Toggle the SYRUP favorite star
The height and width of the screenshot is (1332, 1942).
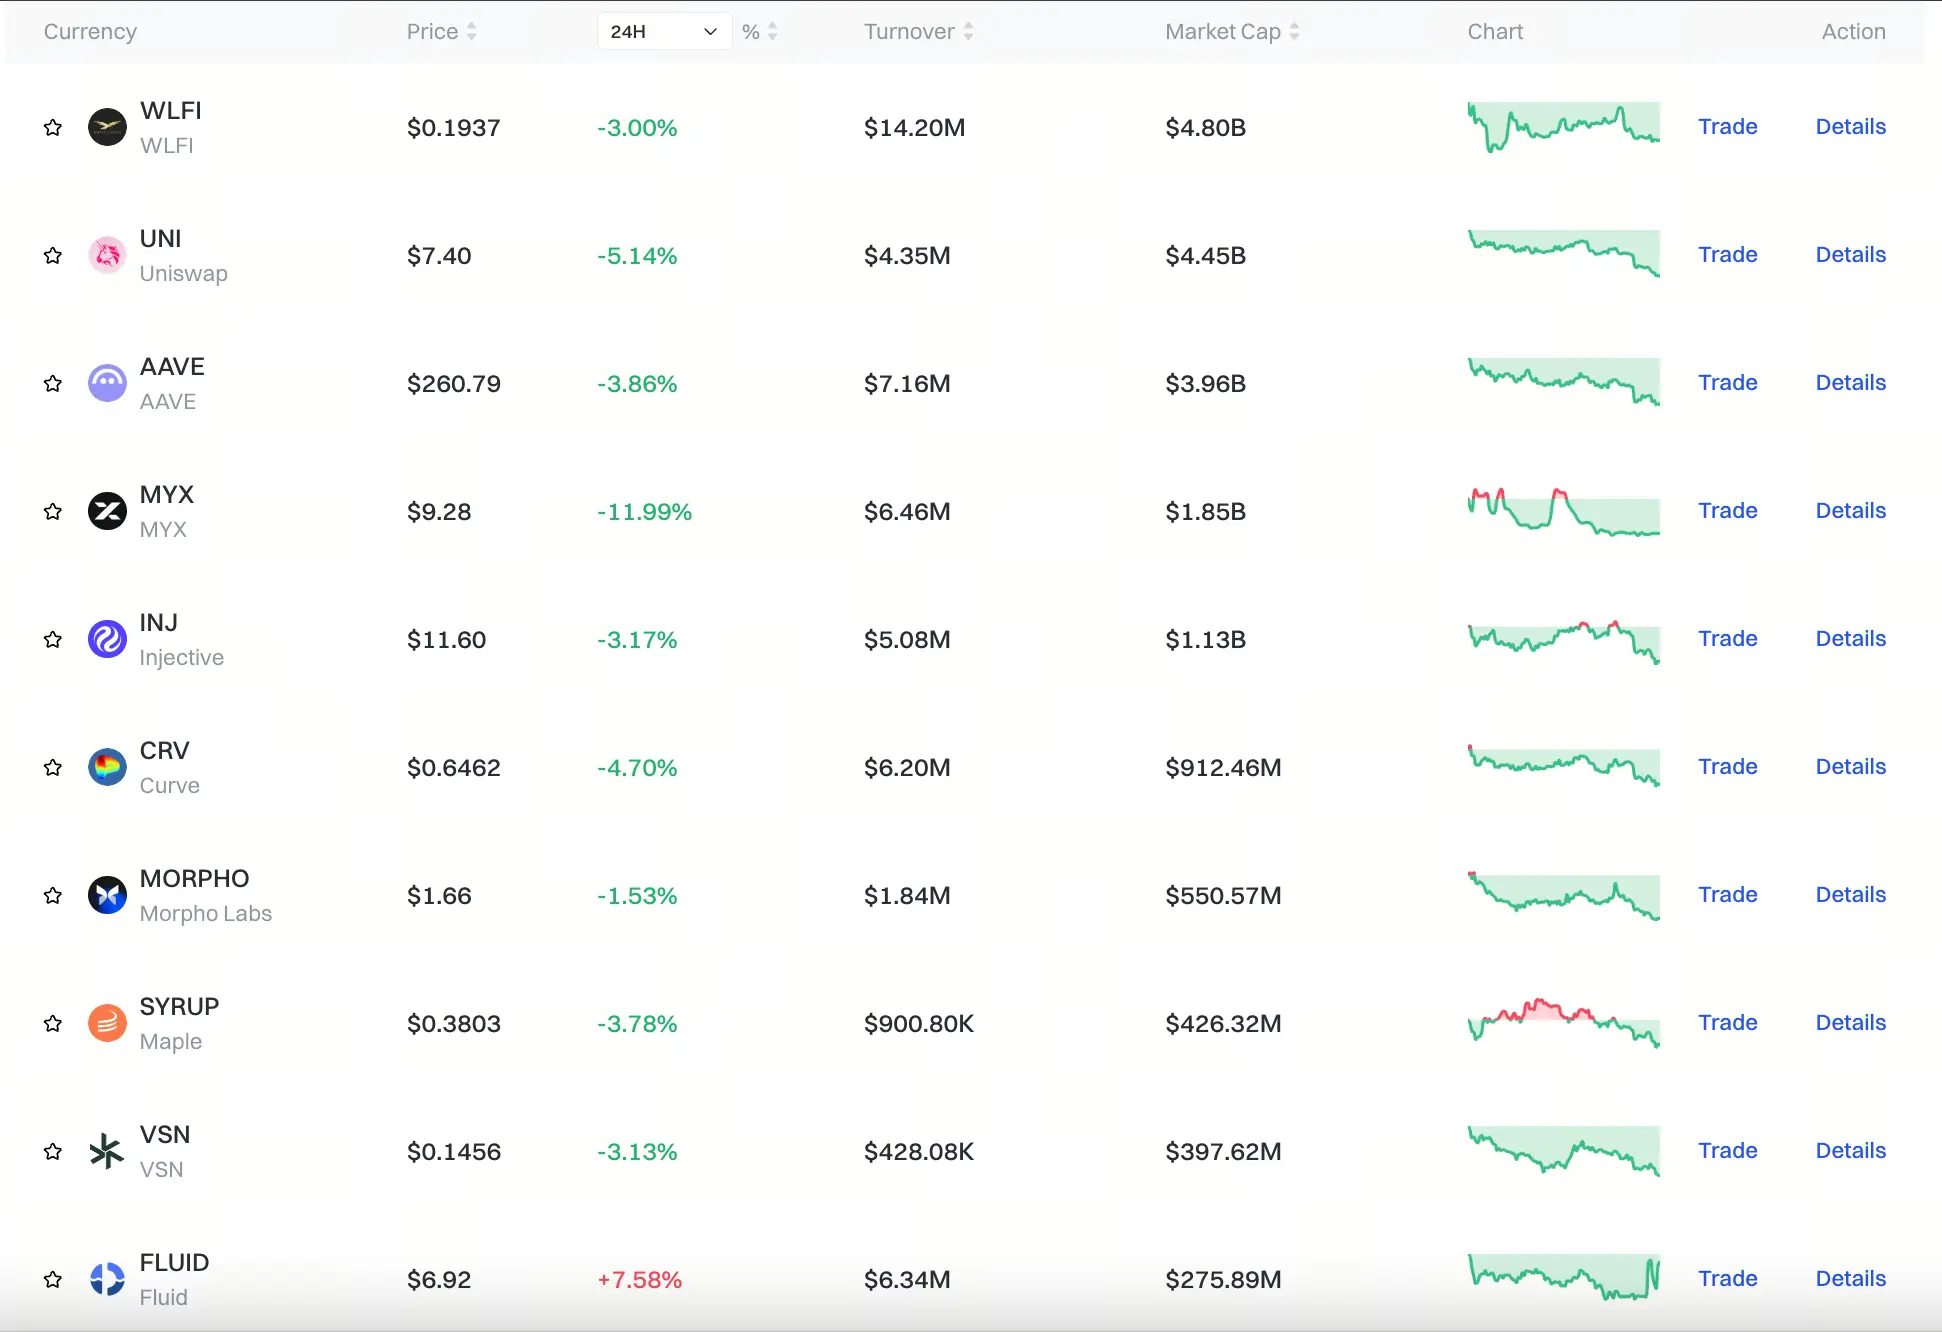point(53,1023)
